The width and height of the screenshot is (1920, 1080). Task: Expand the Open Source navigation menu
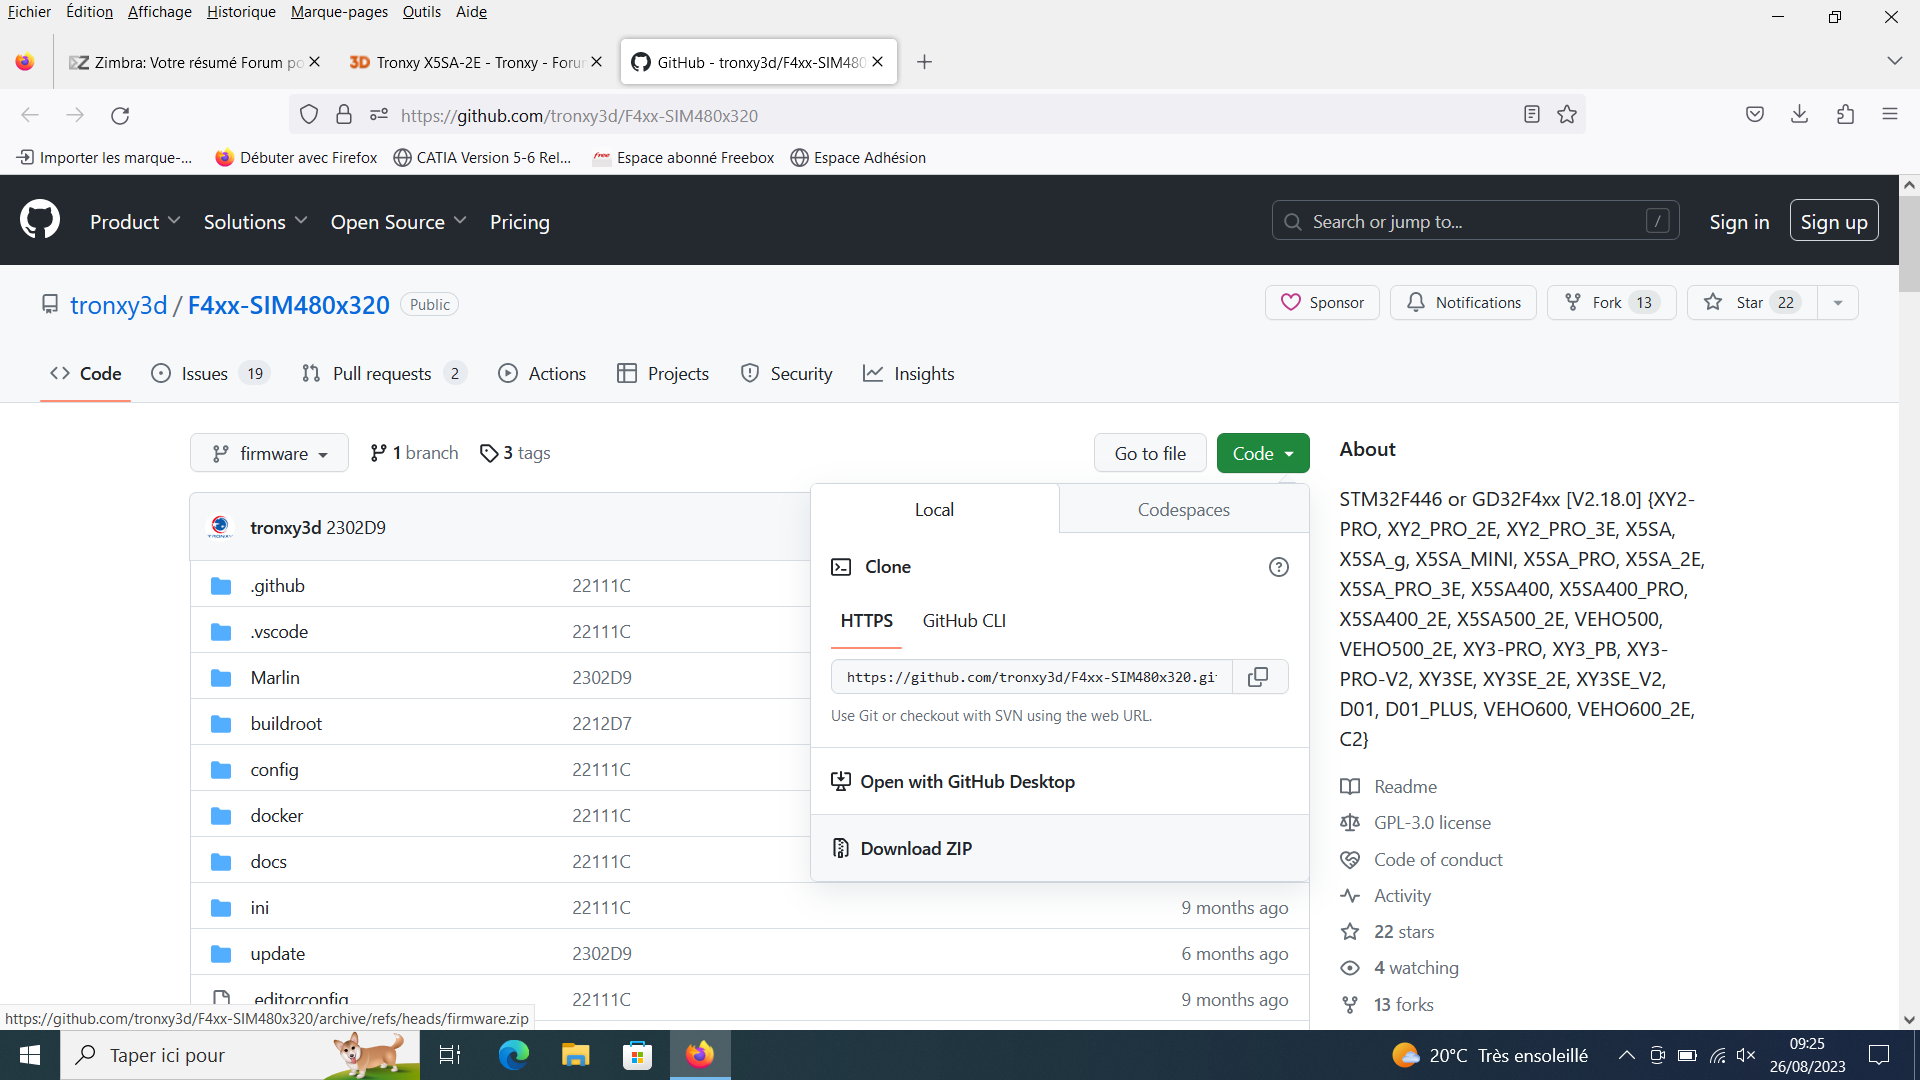(x=398, y=222)
